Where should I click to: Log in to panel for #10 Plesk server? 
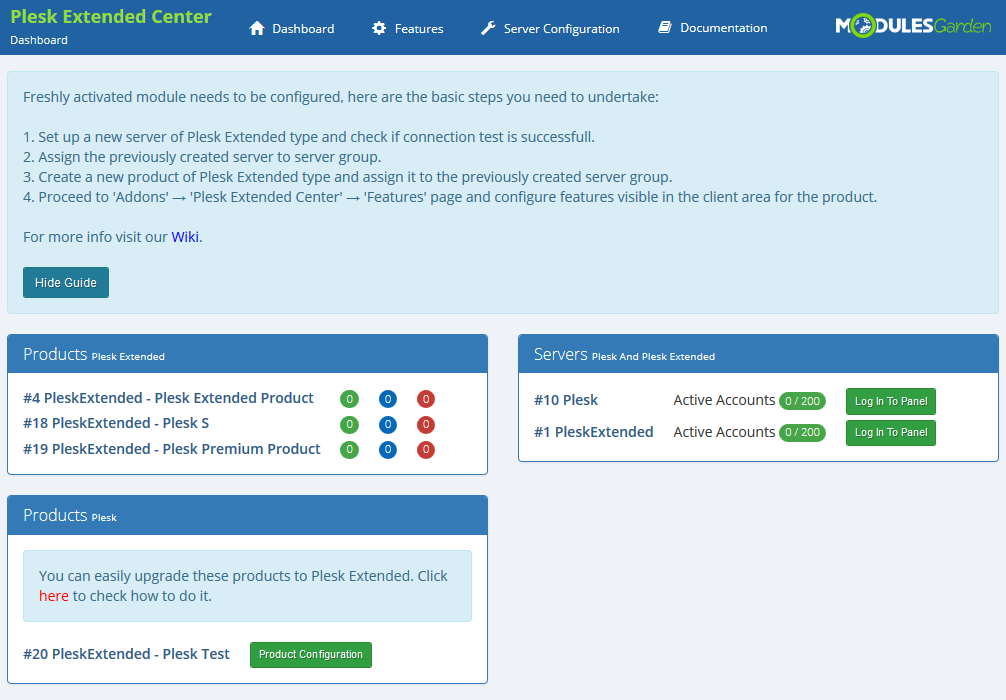click(x=890, y=401)
